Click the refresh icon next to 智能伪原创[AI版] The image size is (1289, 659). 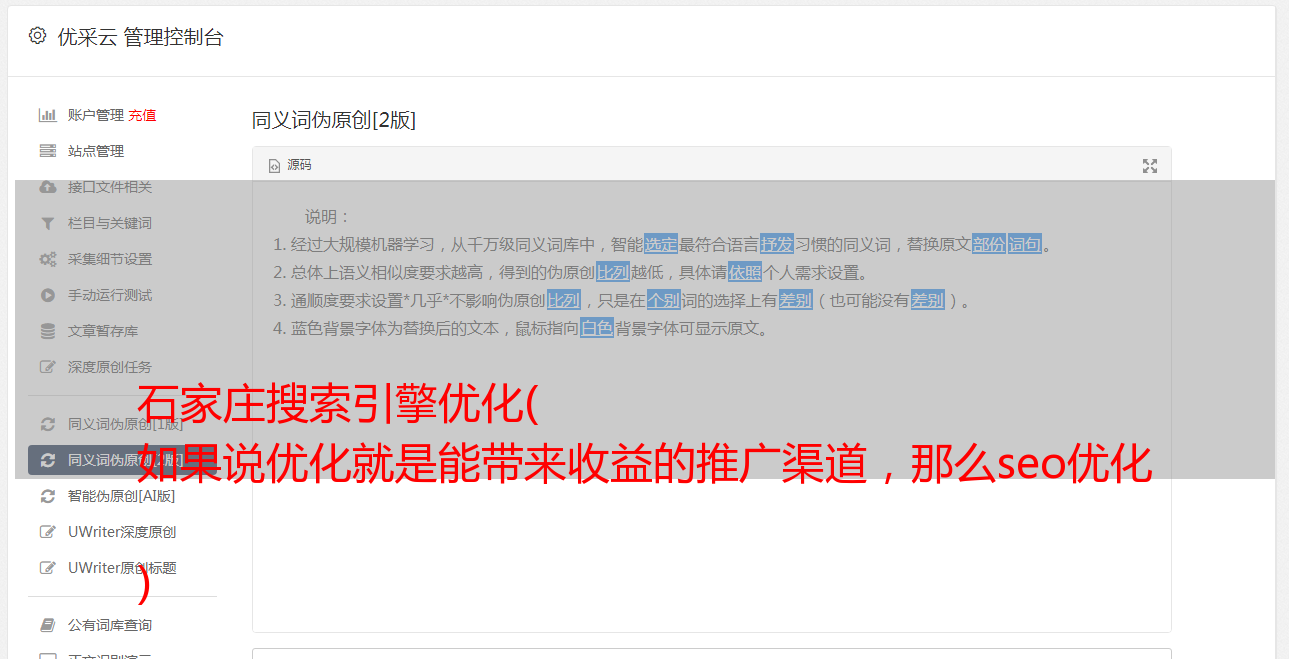click(47, 496)
